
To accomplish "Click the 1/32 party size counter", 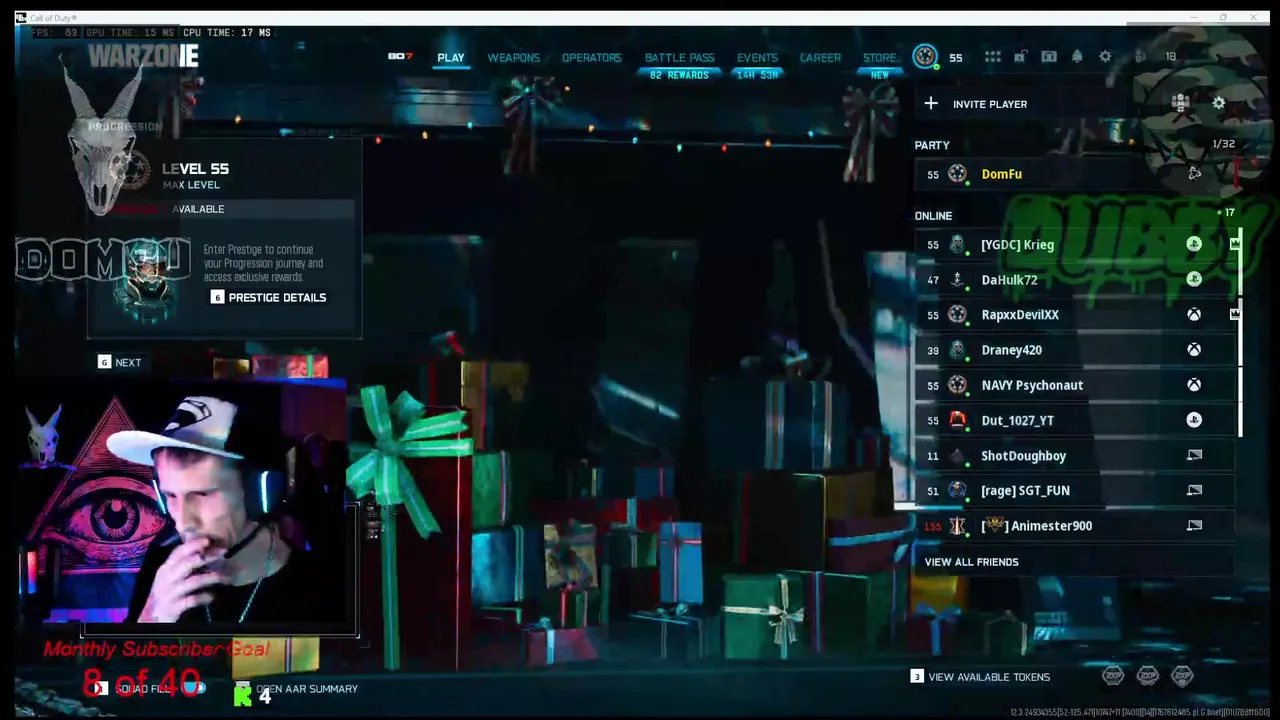I will point(1223,144).
